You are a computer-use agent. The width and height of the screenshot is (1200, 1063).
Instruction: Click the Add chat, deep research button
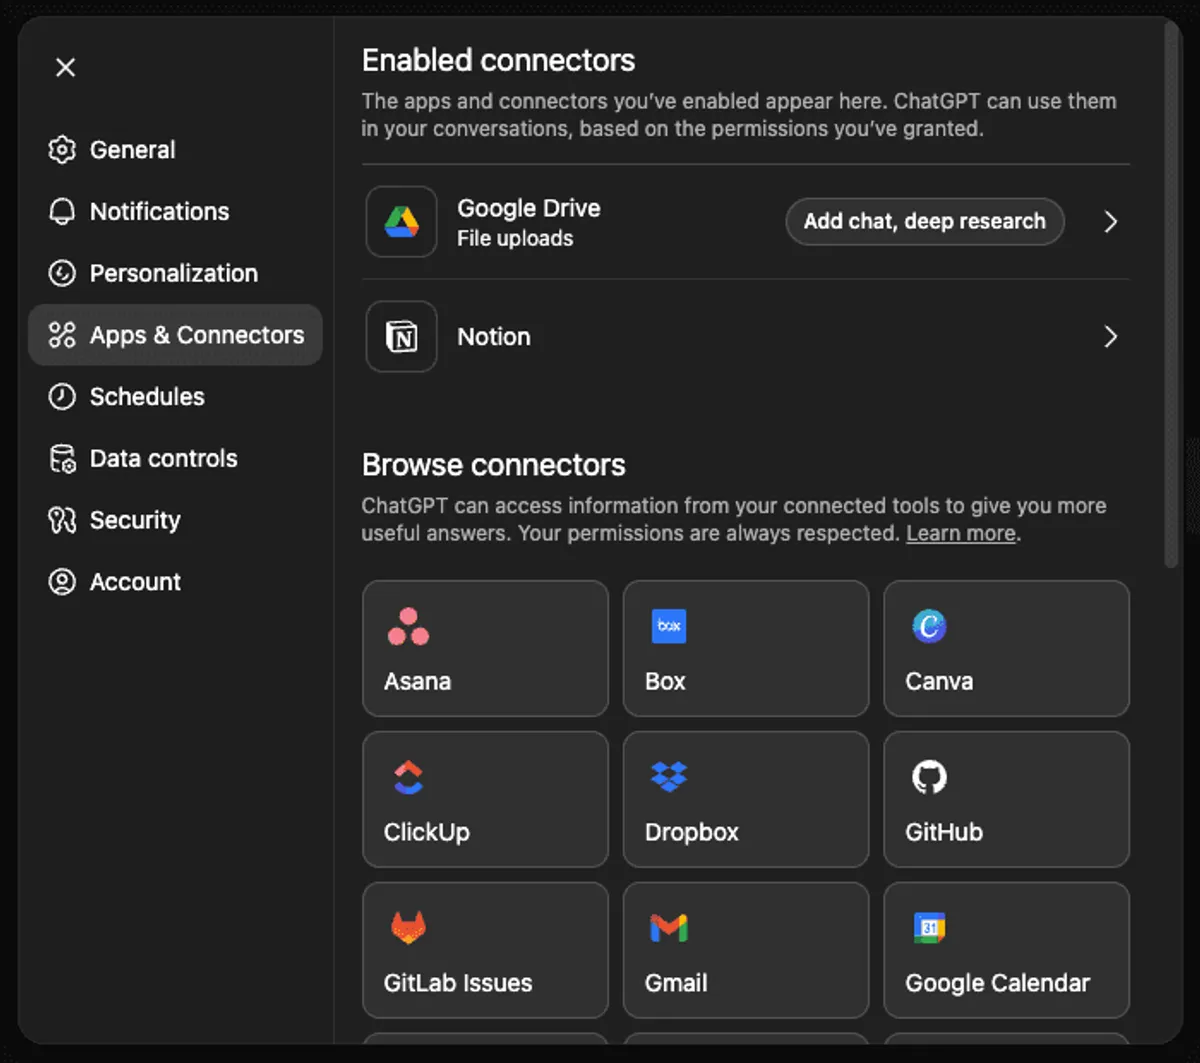924,221
